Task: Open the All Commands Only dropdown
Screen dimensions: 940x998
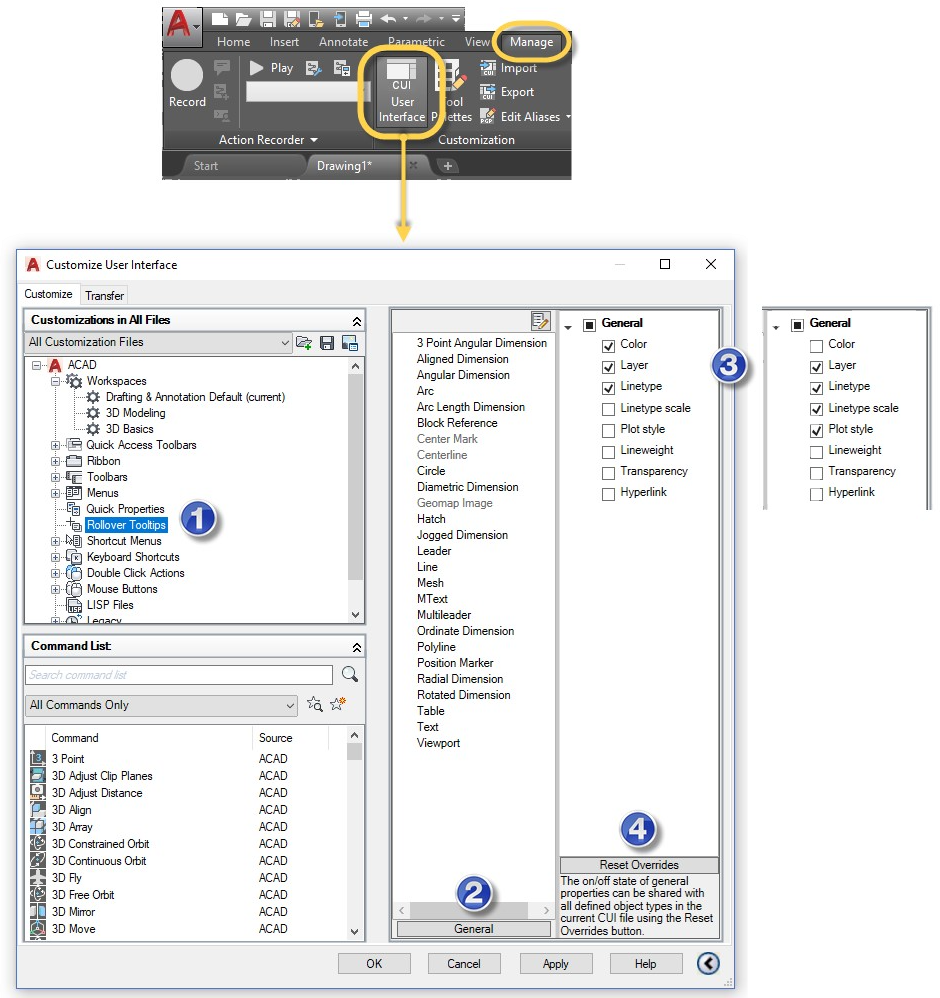Action: [161, 705]
